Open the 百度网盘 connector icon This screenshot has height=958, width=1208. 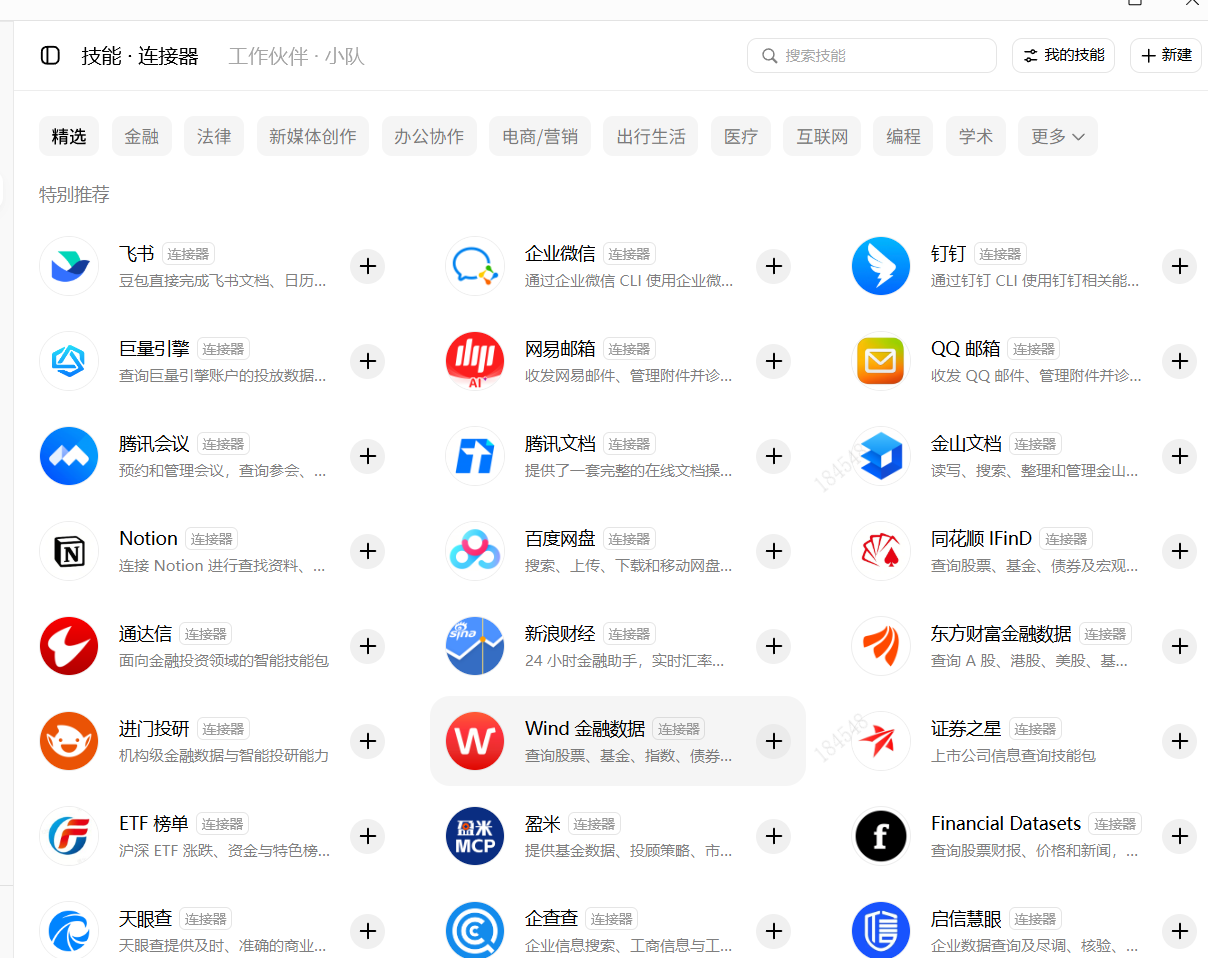(x=475, y=551)
